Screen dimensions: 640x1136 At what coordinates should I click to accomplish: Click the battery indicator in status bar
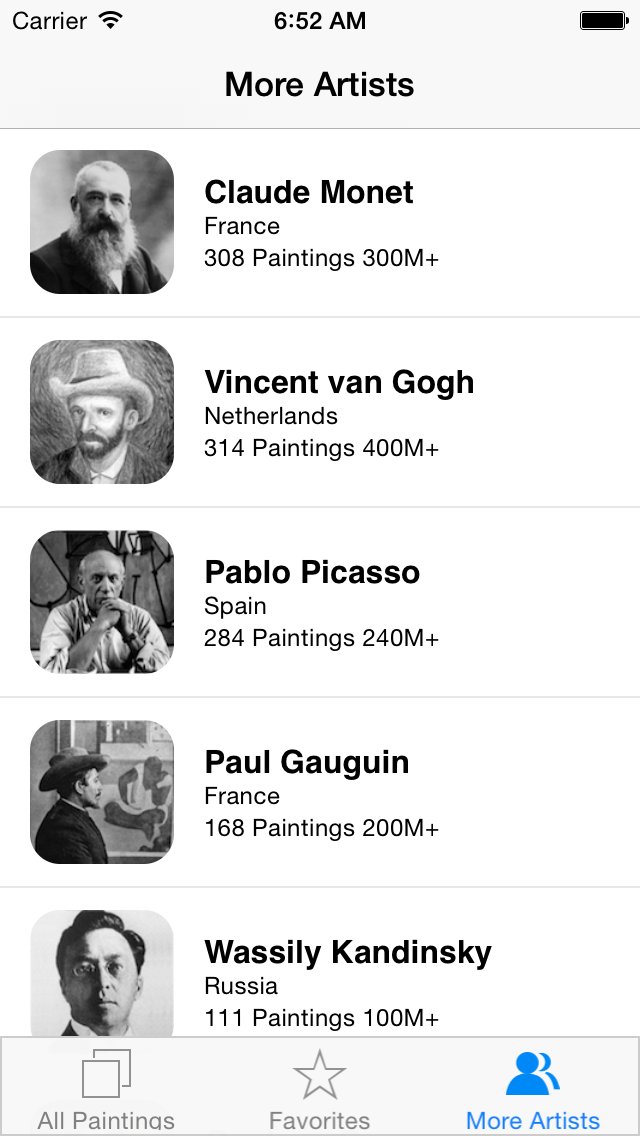coord(604,20)
